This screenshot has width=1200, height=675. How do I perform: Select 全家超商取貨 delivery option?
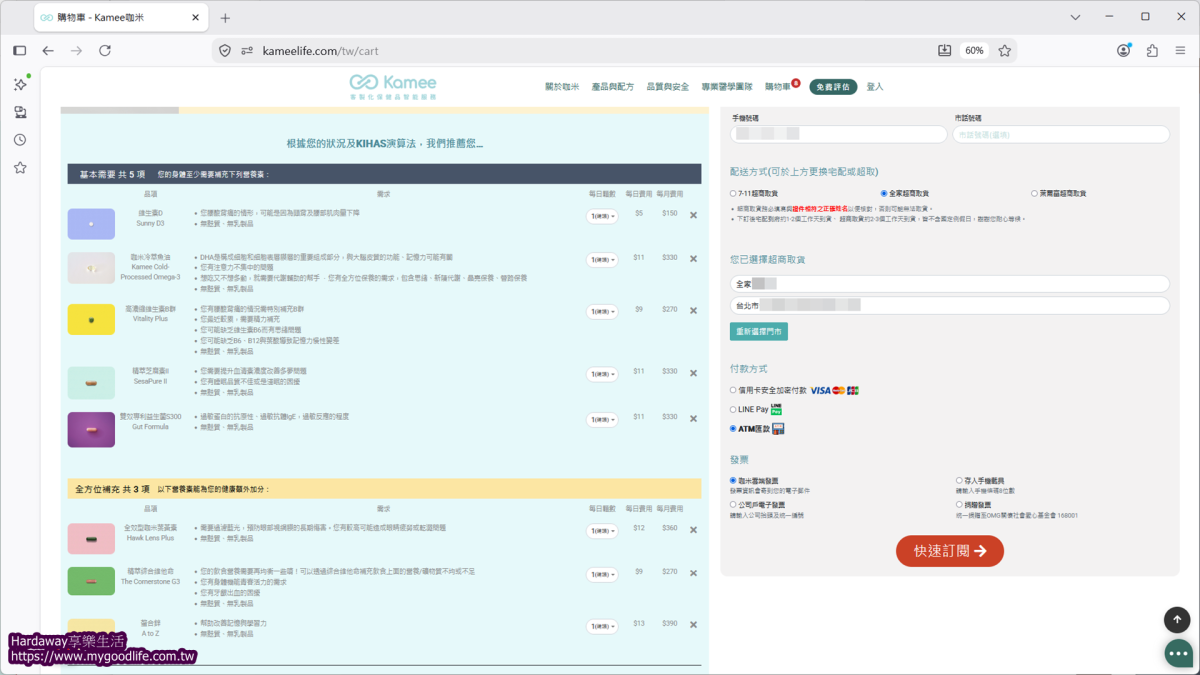[x=884, y=193]
